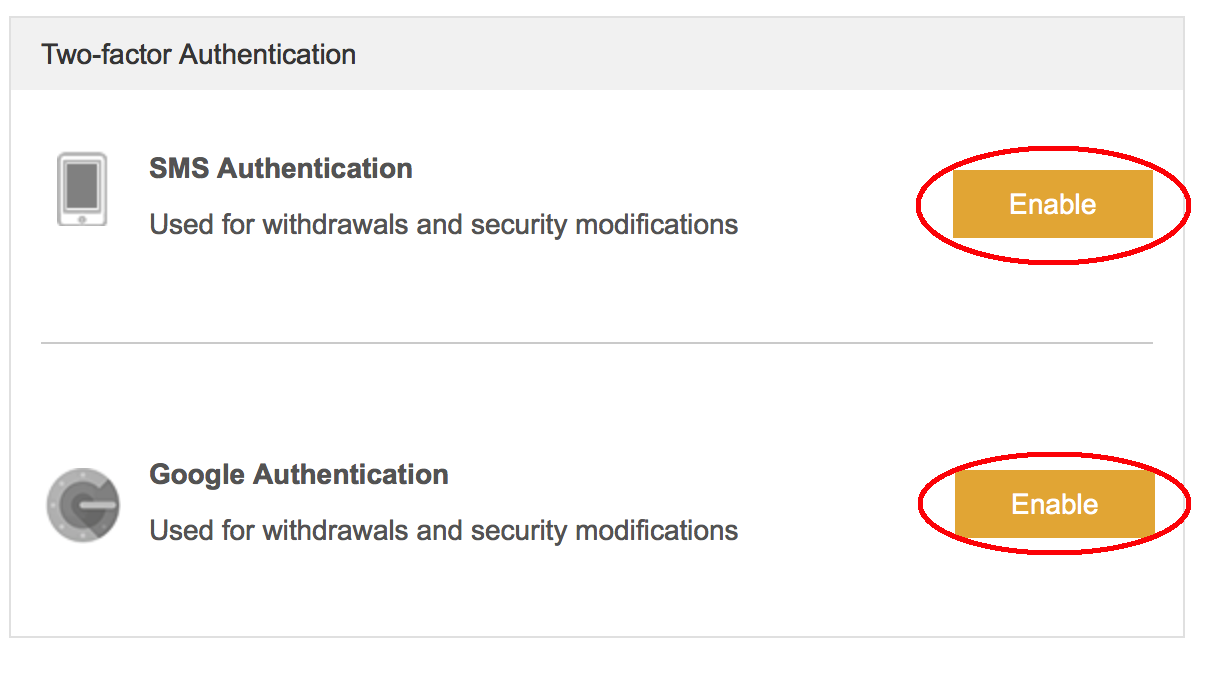
Task: Click the description under Google Authentication
Action: pyautogui.click(x=443, y=530)
